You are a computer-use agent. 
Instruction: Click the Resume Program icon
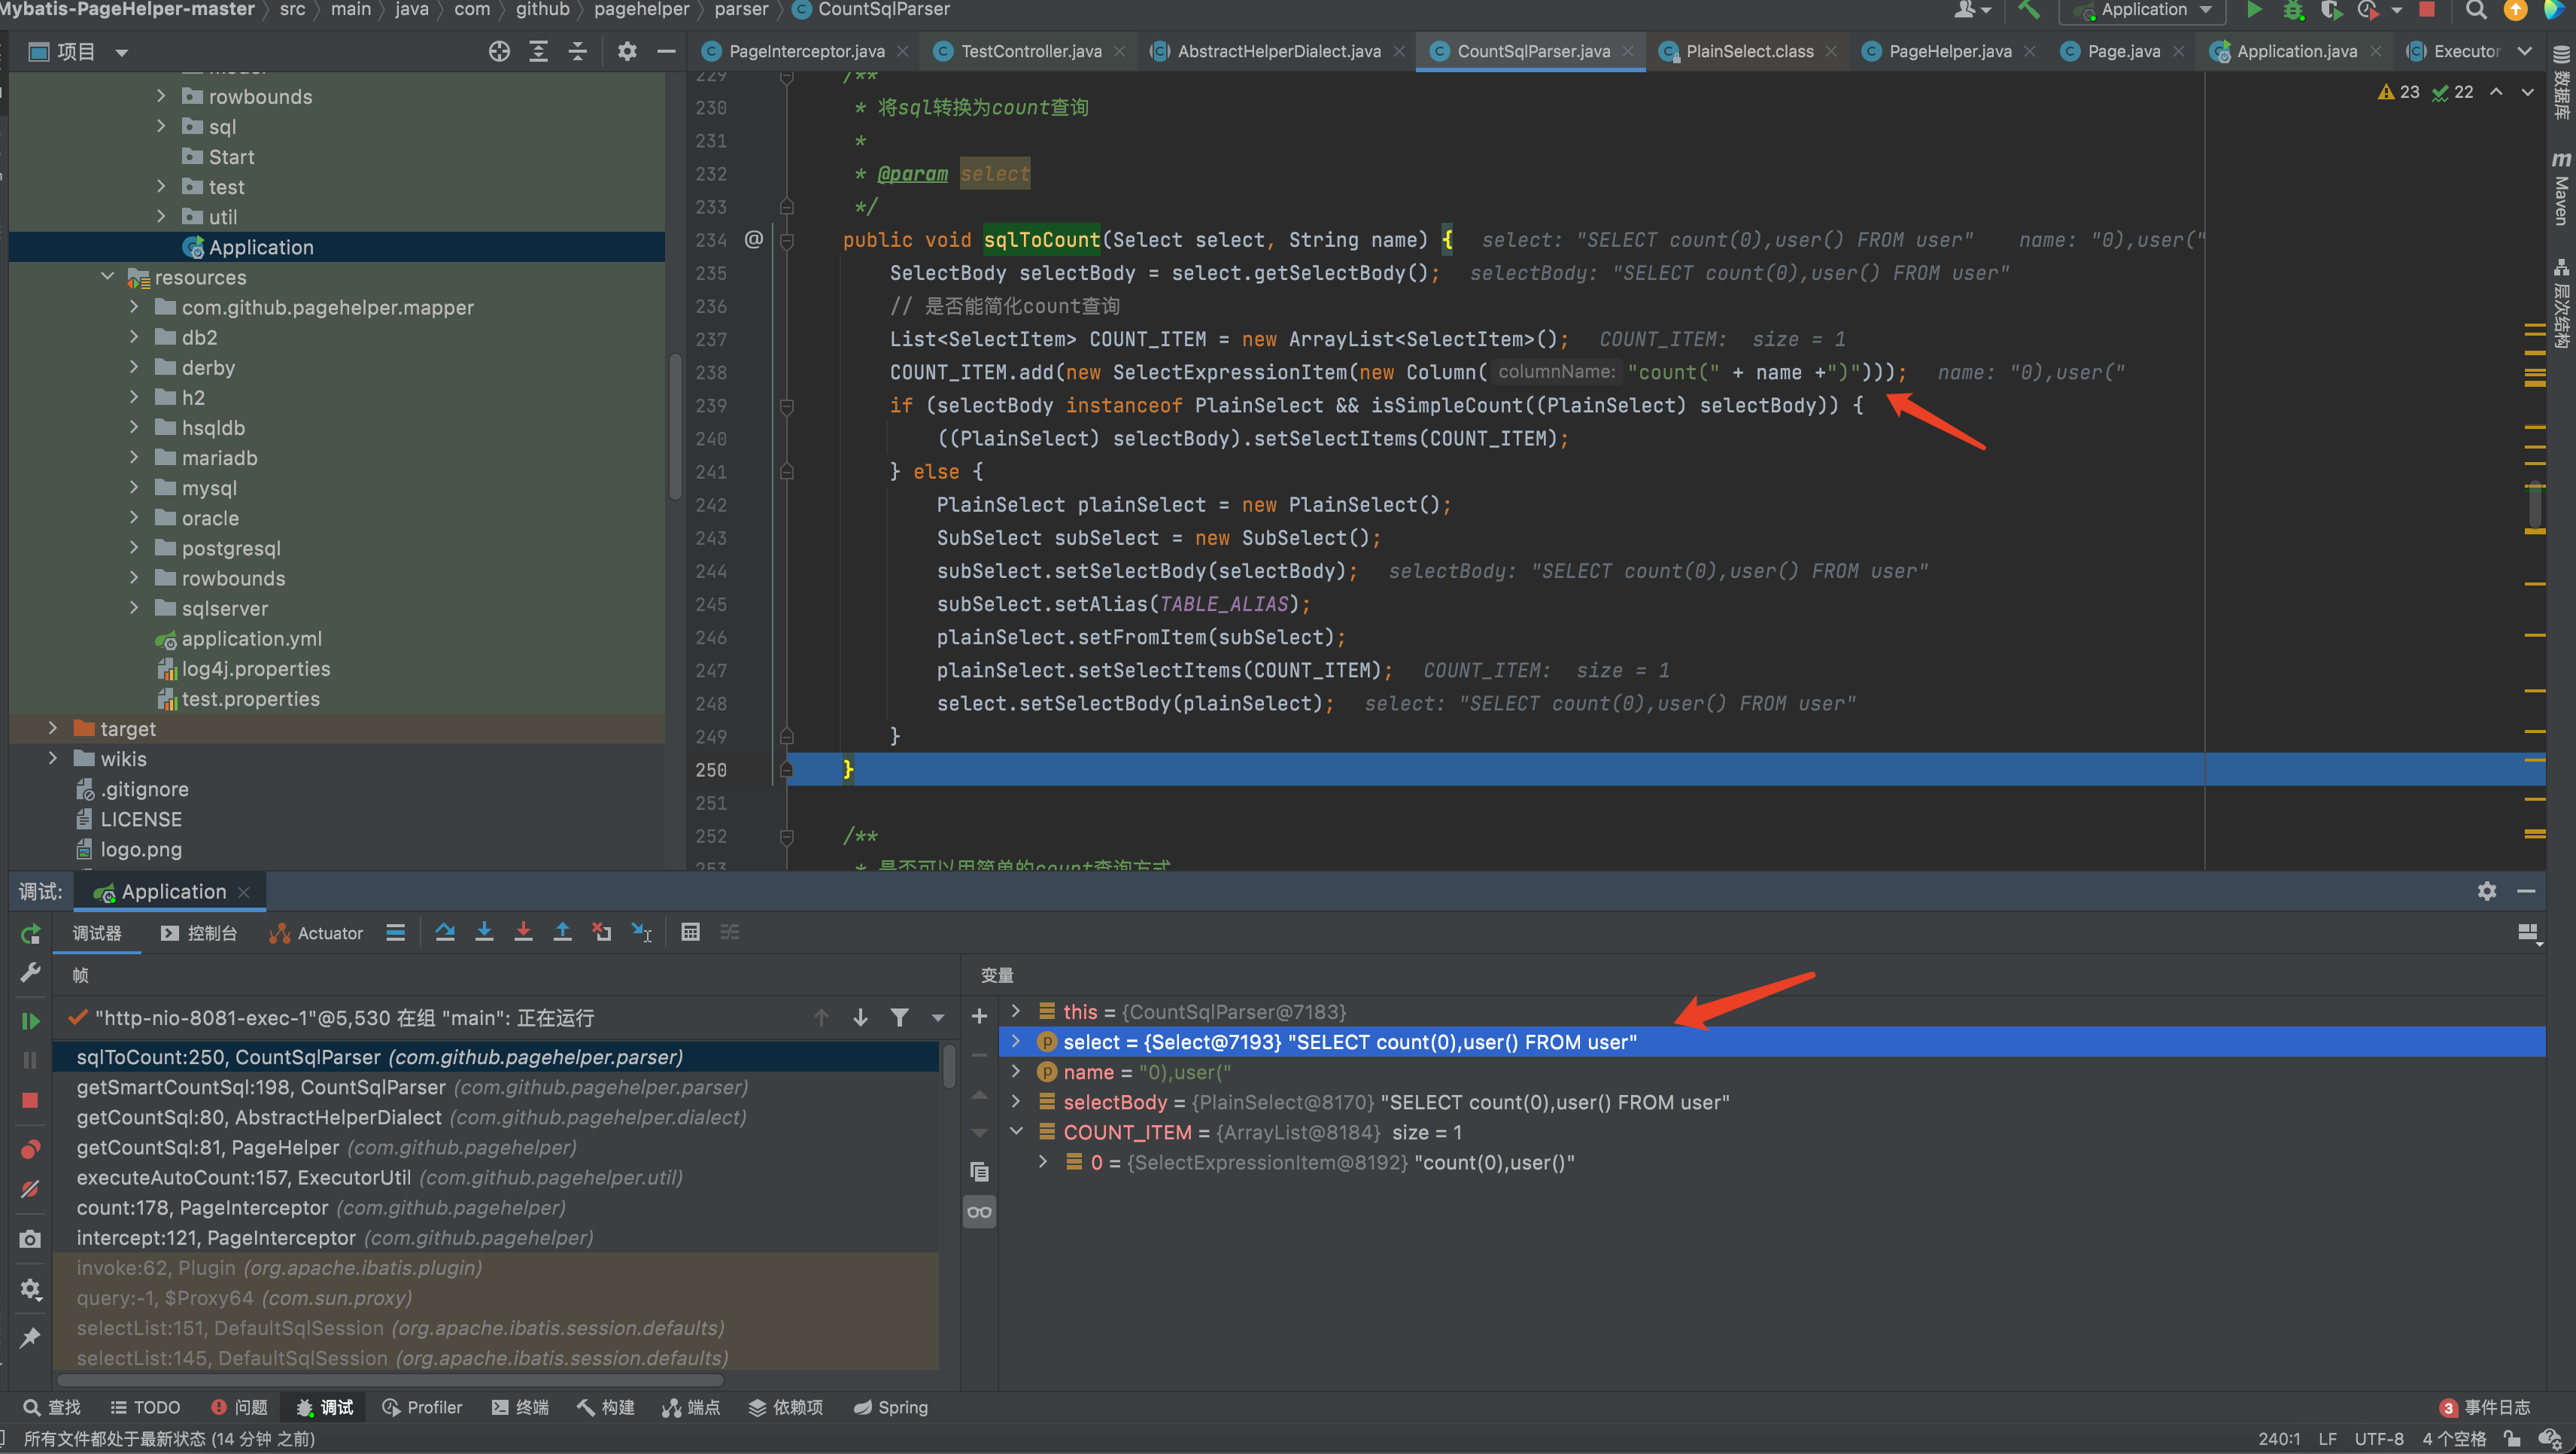coord(30,1020)
